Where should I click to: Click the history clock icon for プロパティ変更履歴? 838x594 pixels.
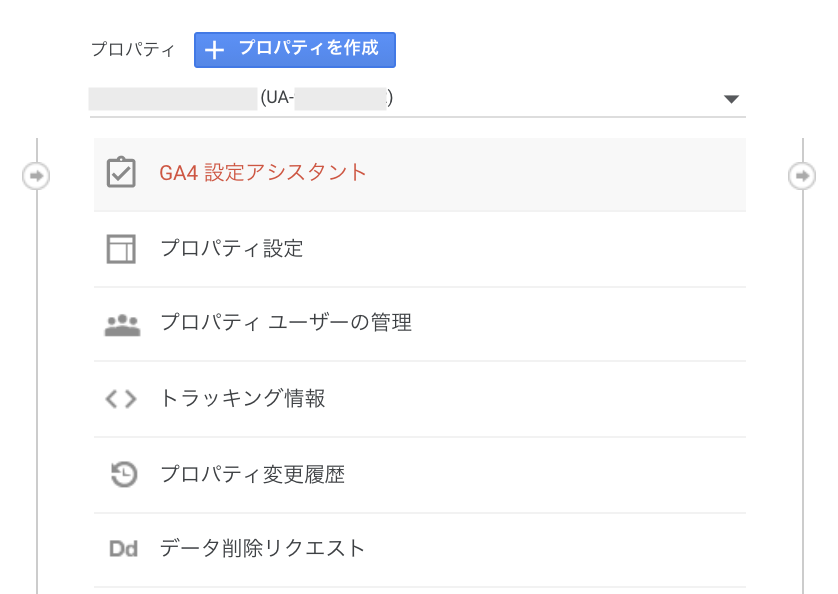(124, 474)
